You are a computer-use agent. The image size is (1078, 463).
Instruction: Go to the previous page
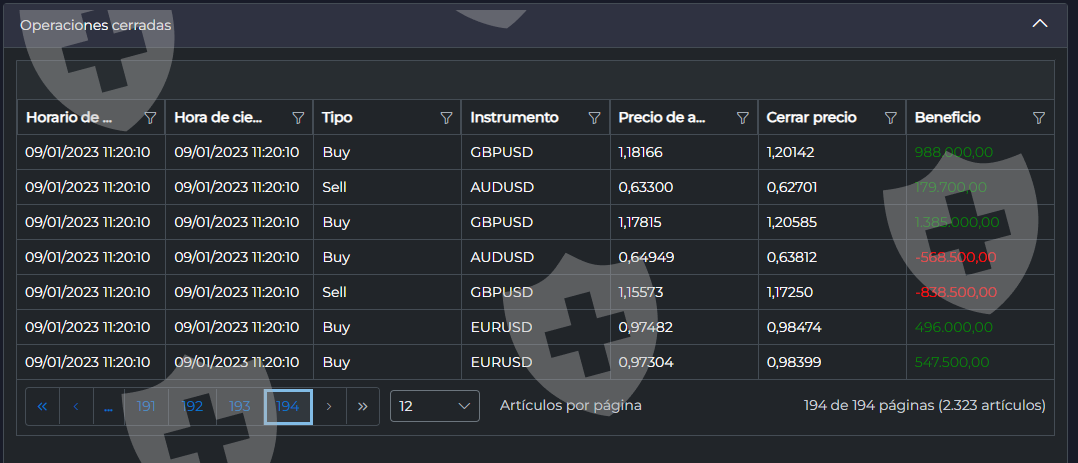[x=75, y=407]
